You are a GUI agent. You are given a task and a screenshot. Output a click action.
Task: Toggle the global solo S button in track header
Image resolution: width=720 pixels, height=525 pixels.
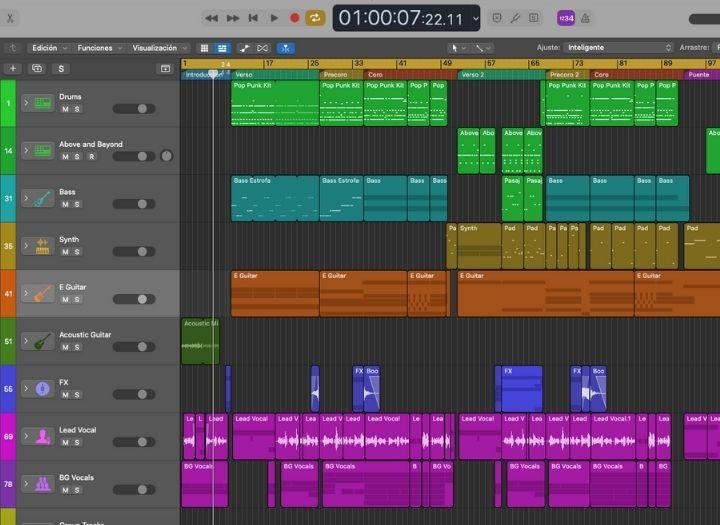click(61, 68)
